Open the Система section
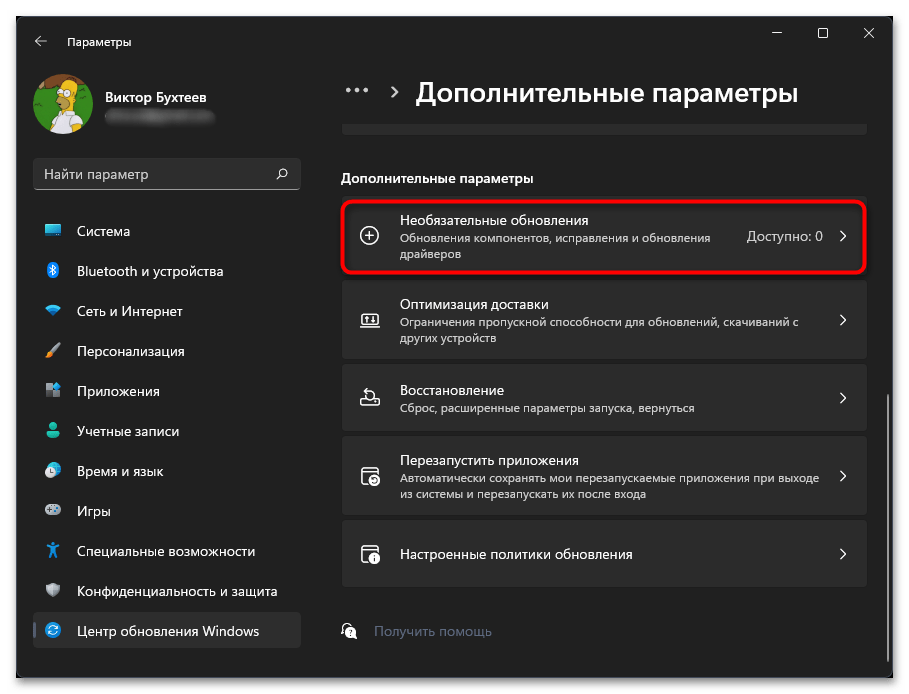 tap(167, 231)
